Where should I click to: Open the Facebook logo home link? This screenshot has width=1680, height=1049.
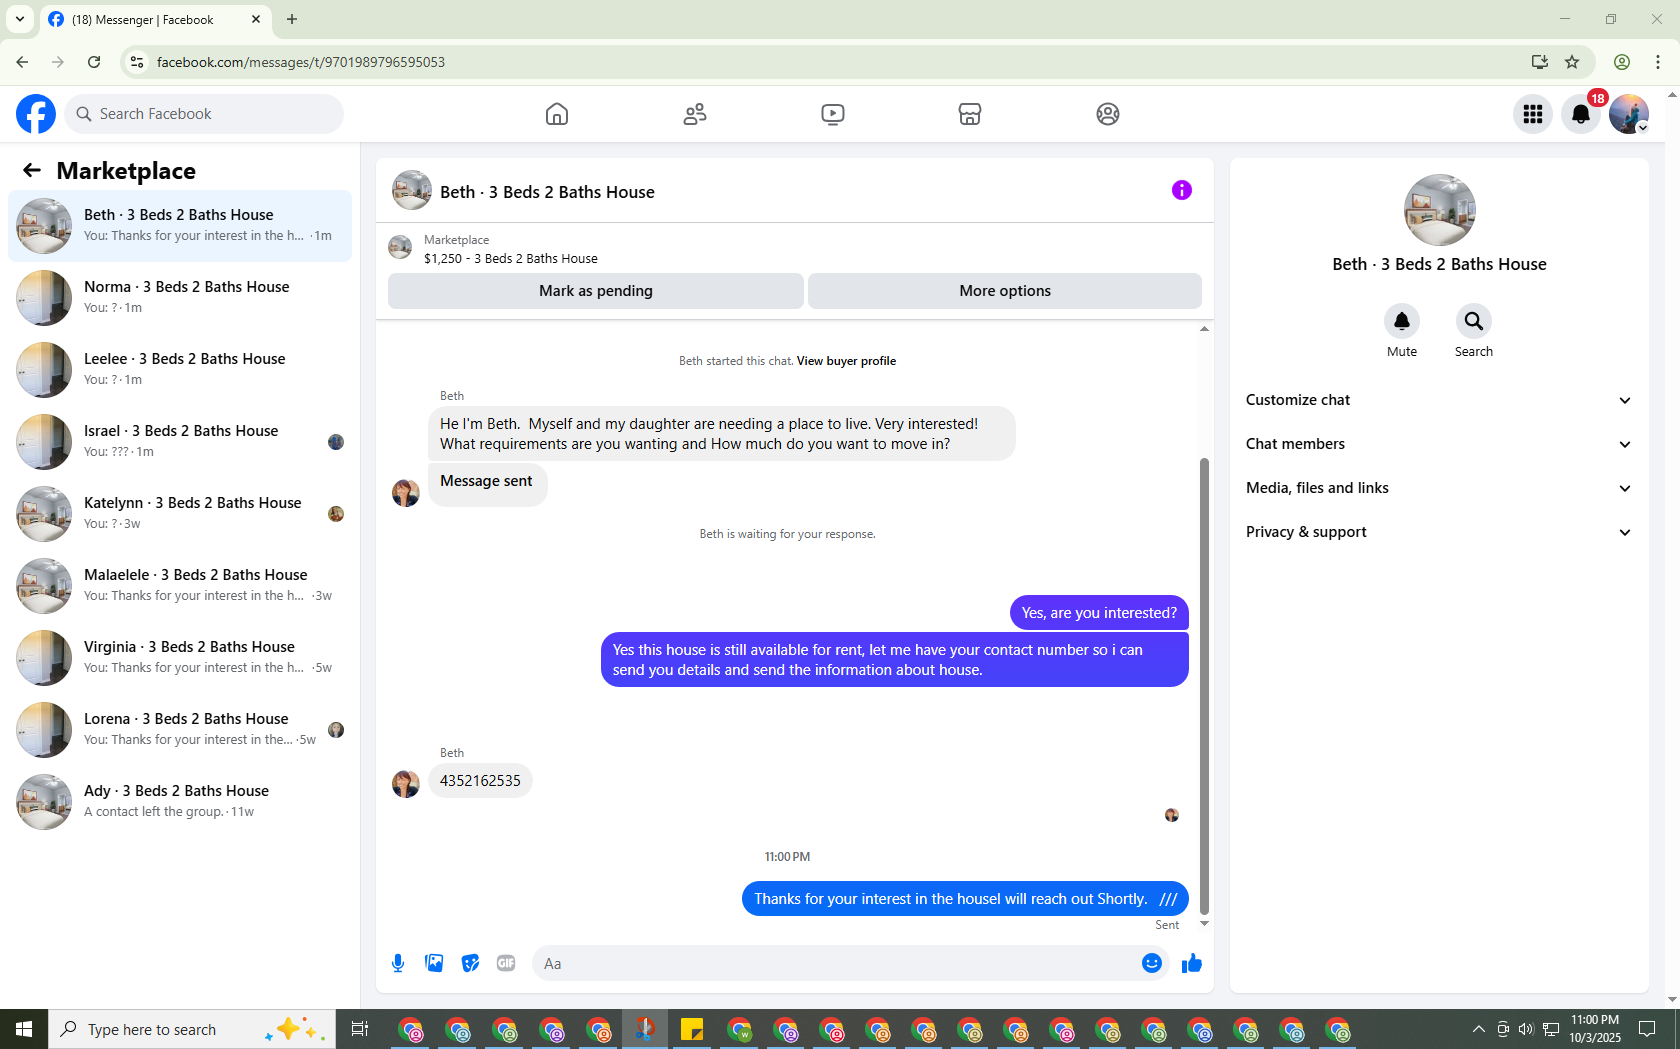pos(36,114)
